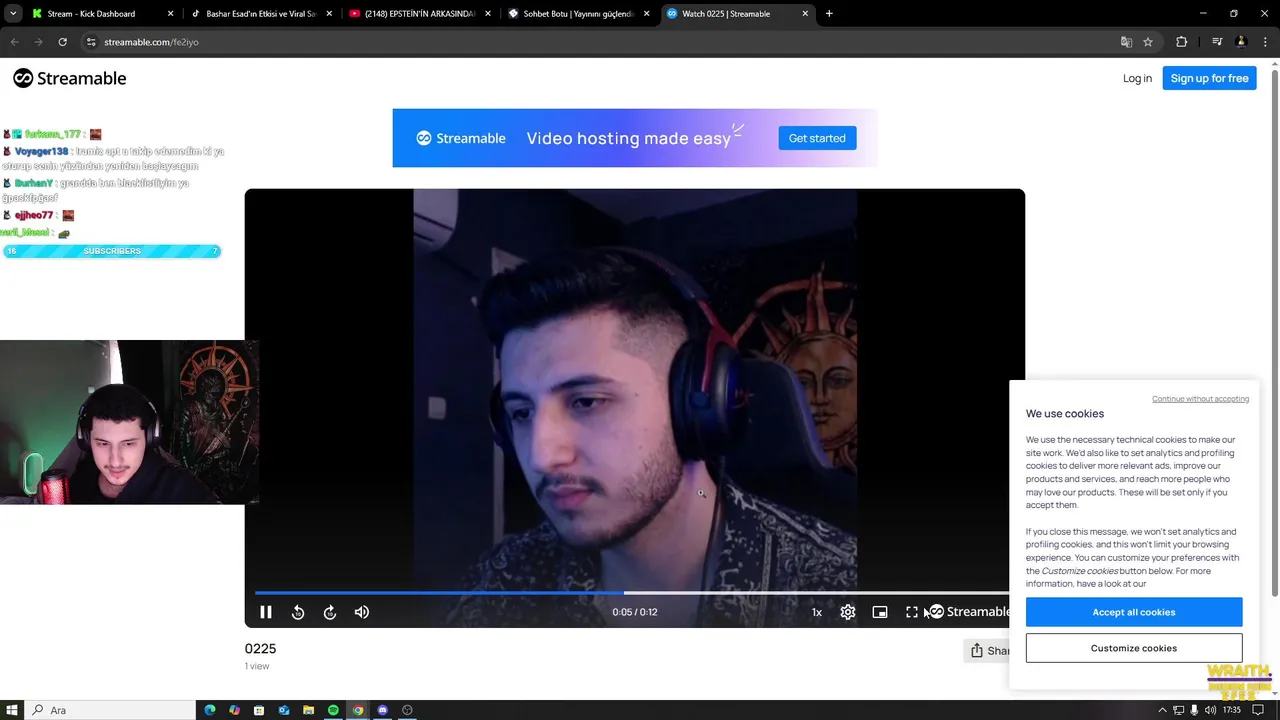Image resolution: width=1280 pixels, height=720 pixels.
Task: Open File Explorer from taskbar
Action: click(x=308, y=710)
